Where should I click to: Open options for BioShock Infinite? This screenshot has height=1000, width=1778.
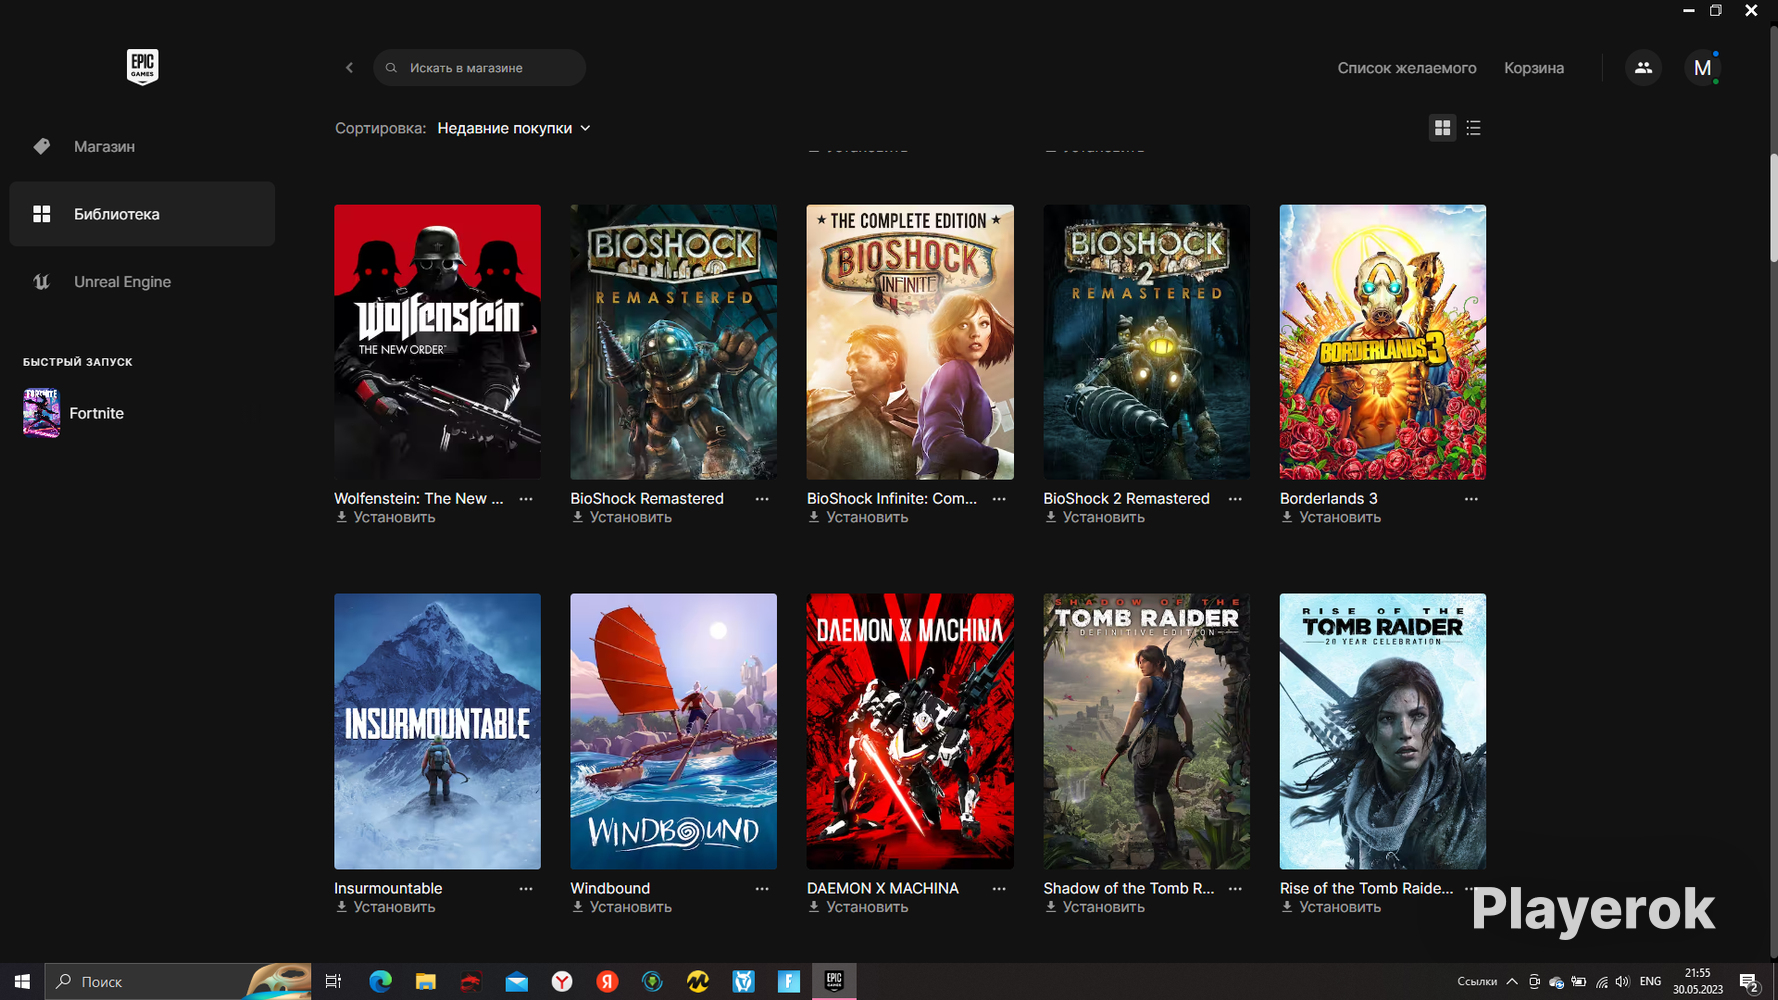(x=999, y=499)
